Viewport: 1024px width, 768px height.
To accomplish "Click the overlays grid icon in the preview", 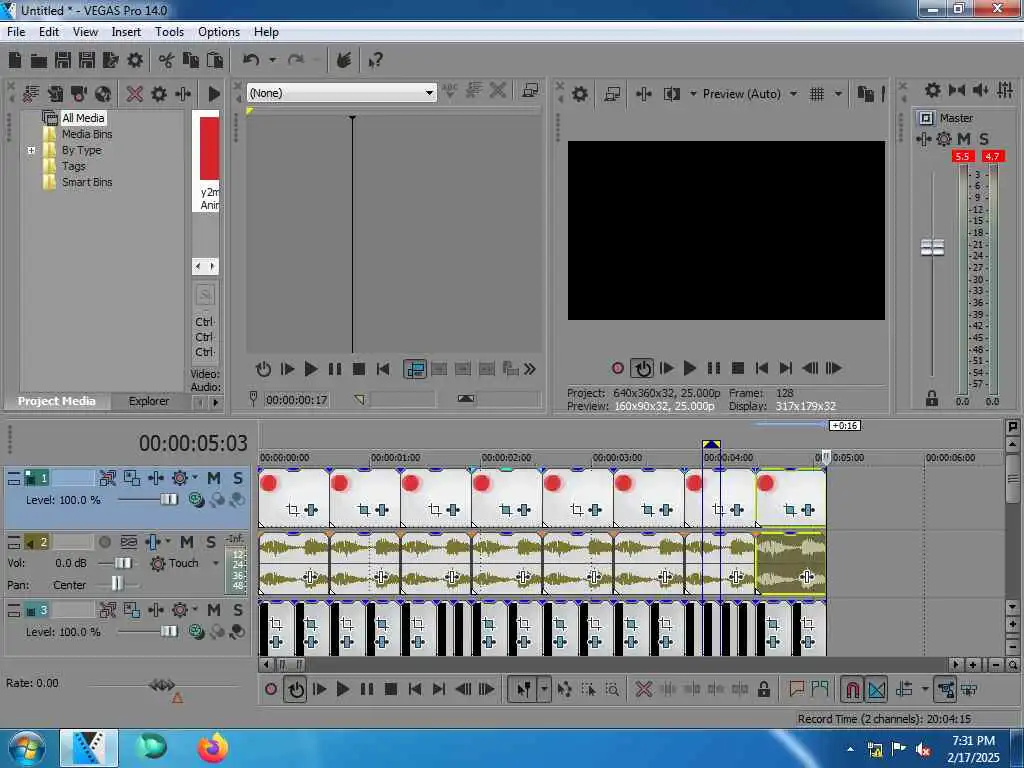I will coord(816,94).
